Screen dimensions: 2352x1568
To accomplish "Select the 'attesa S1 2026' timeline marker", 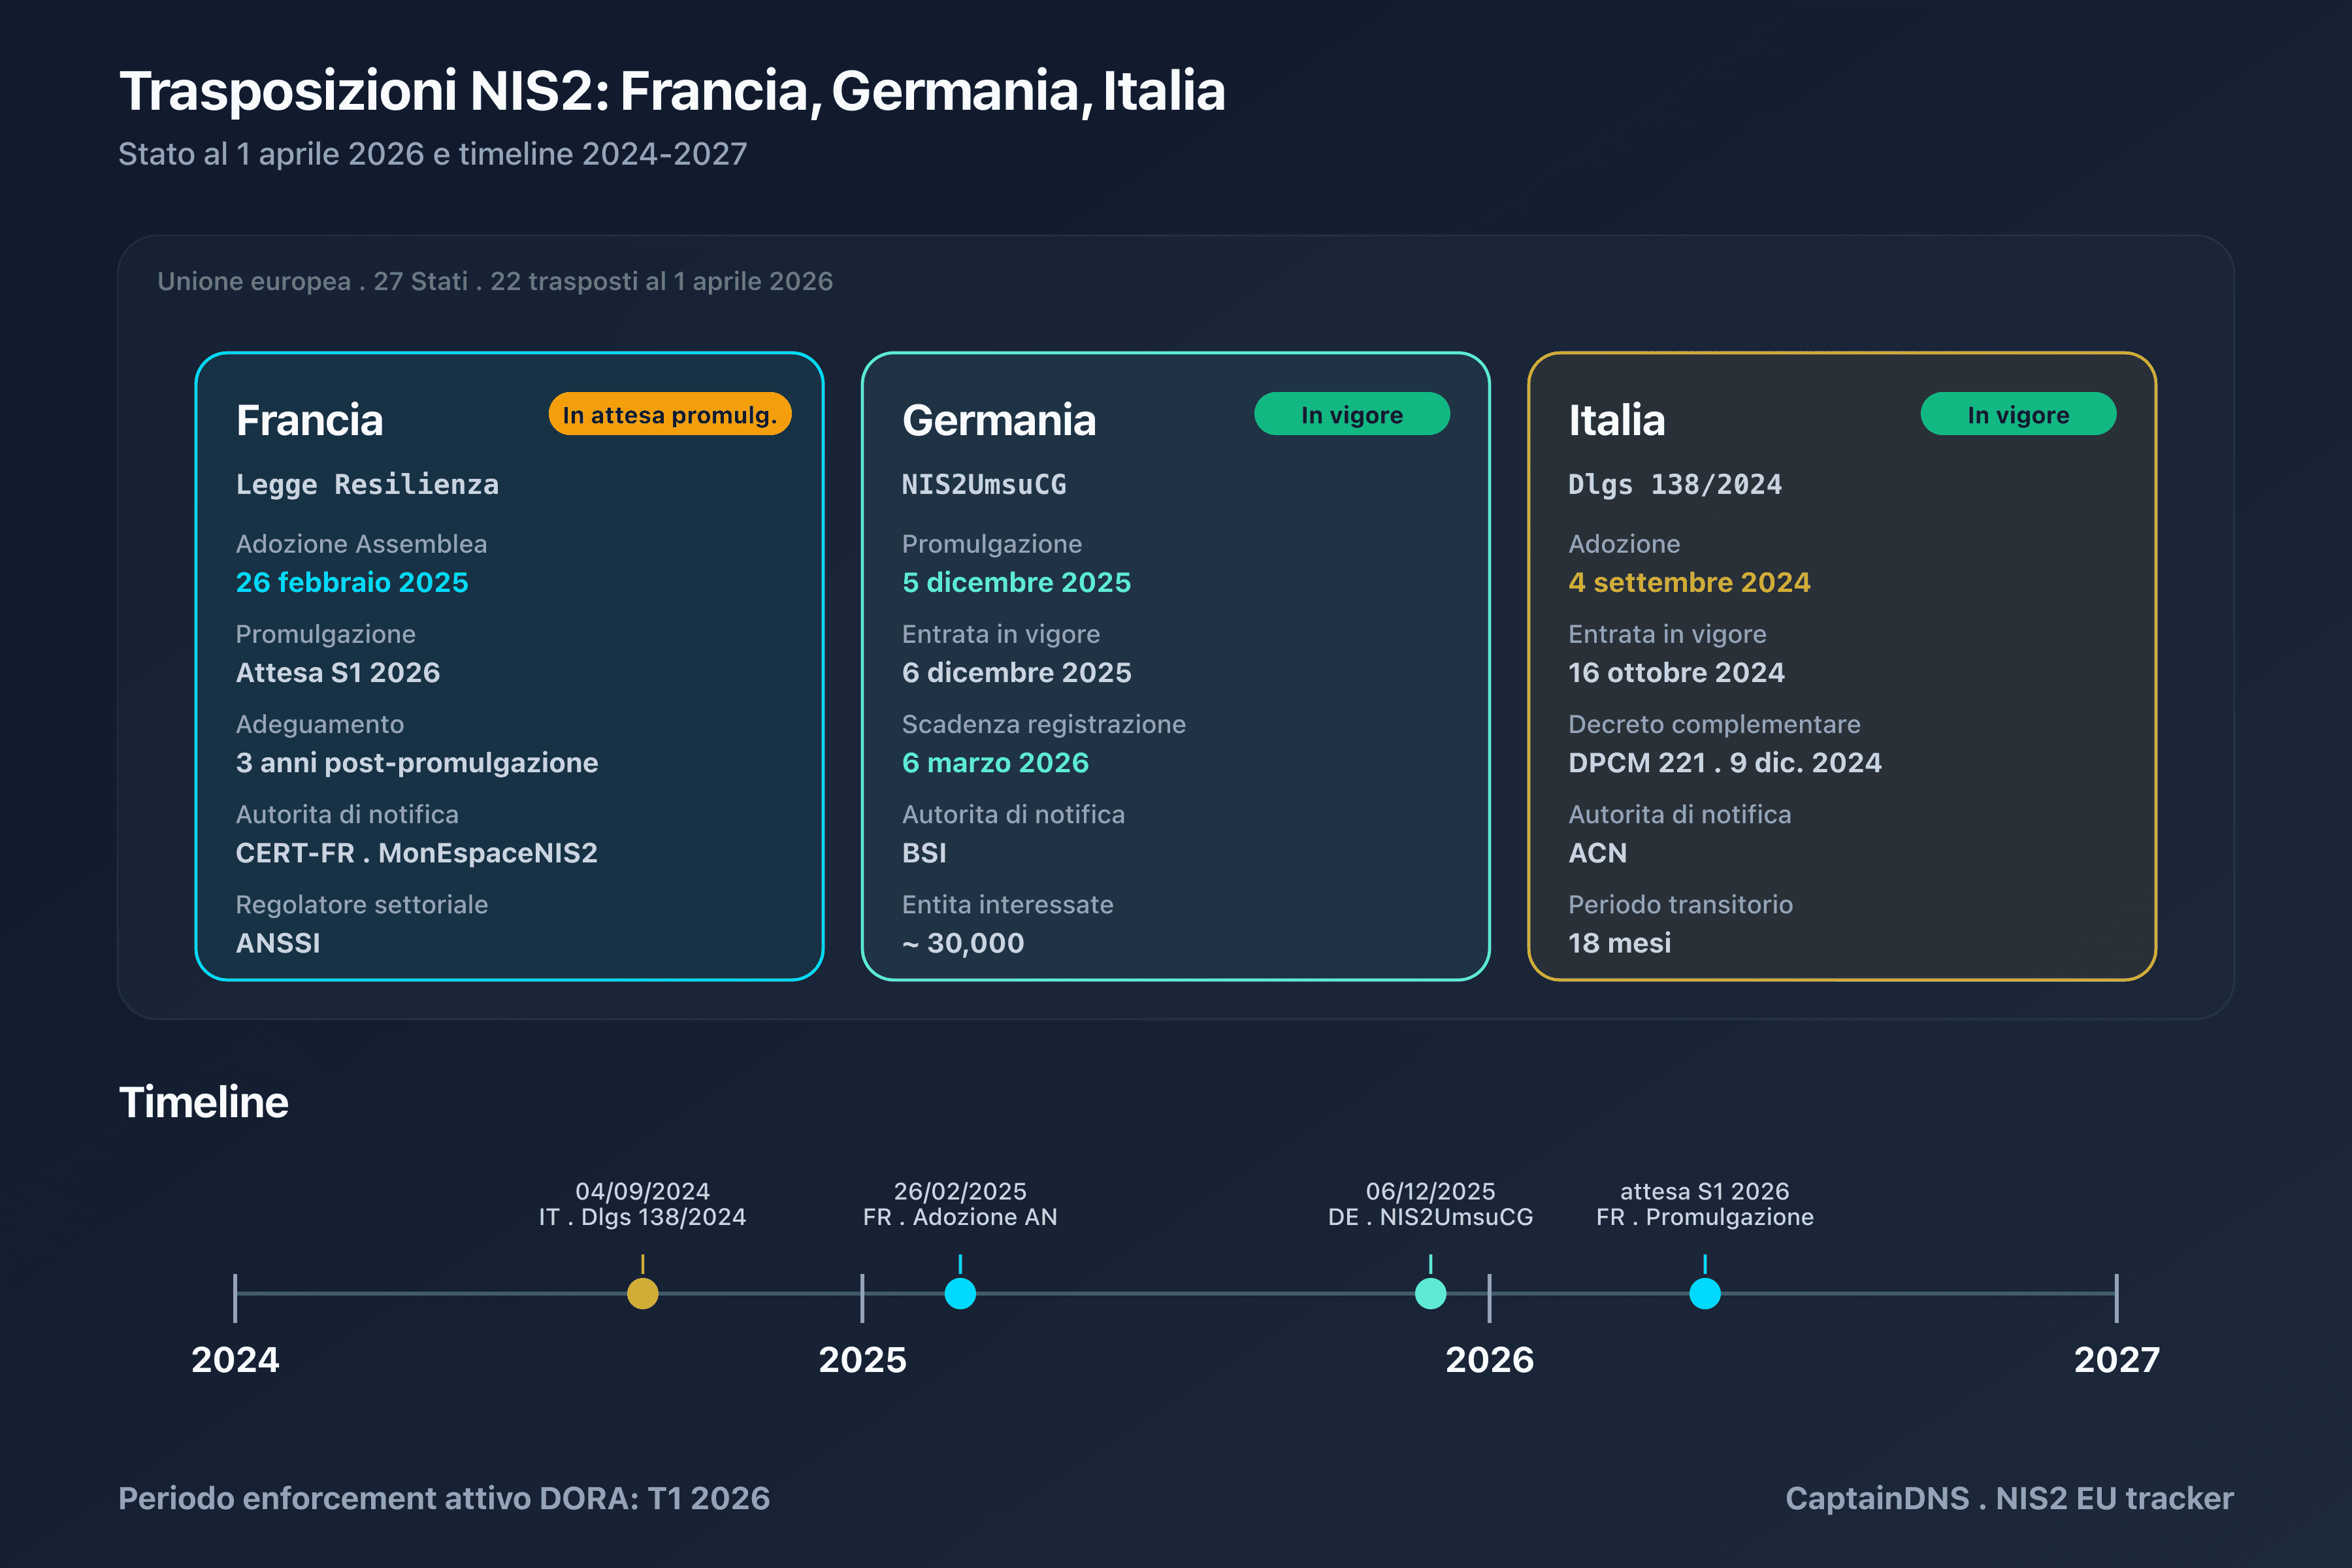I will pos(1705,1293).
